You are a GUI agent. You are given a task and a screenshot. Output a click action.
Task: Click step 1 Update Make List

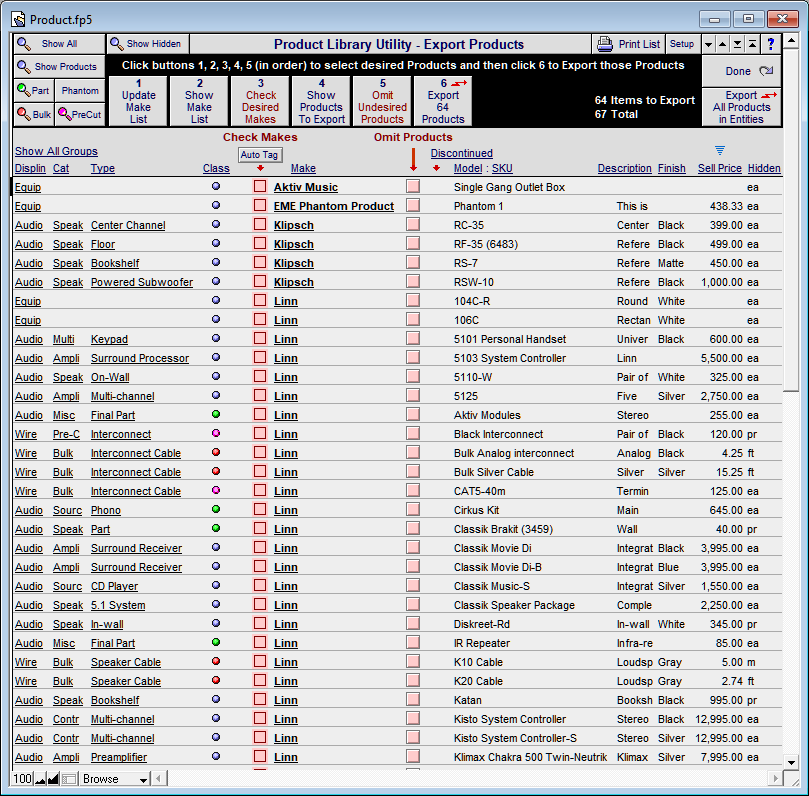(138, 101)
